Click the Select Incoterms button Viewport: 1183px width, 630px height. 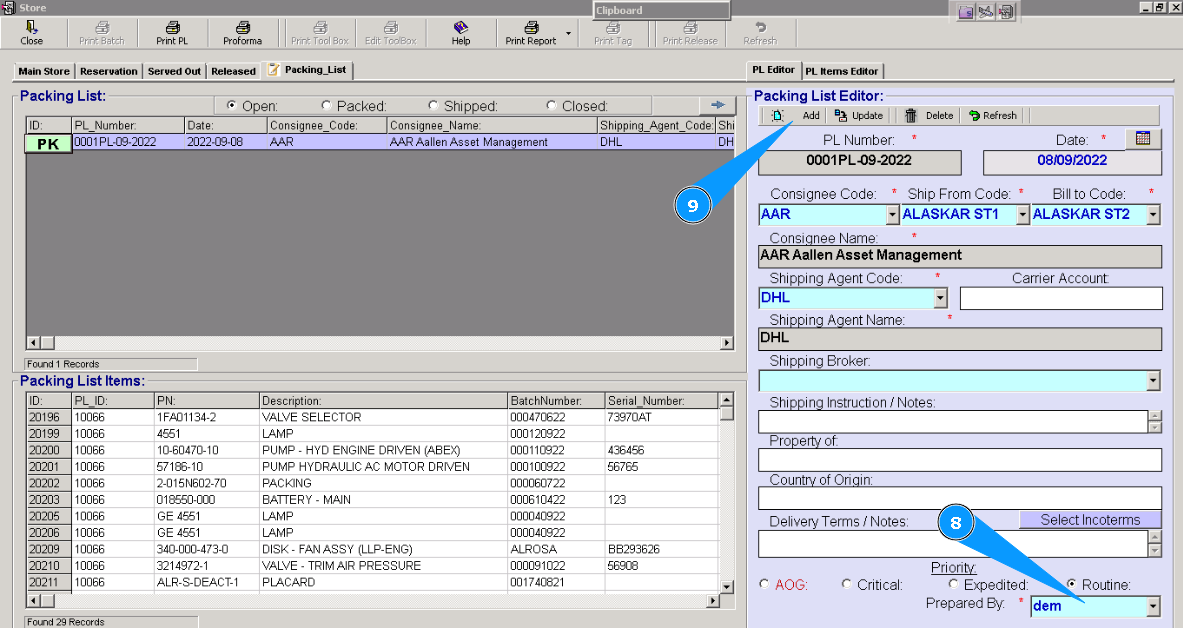click(1090, 520)
